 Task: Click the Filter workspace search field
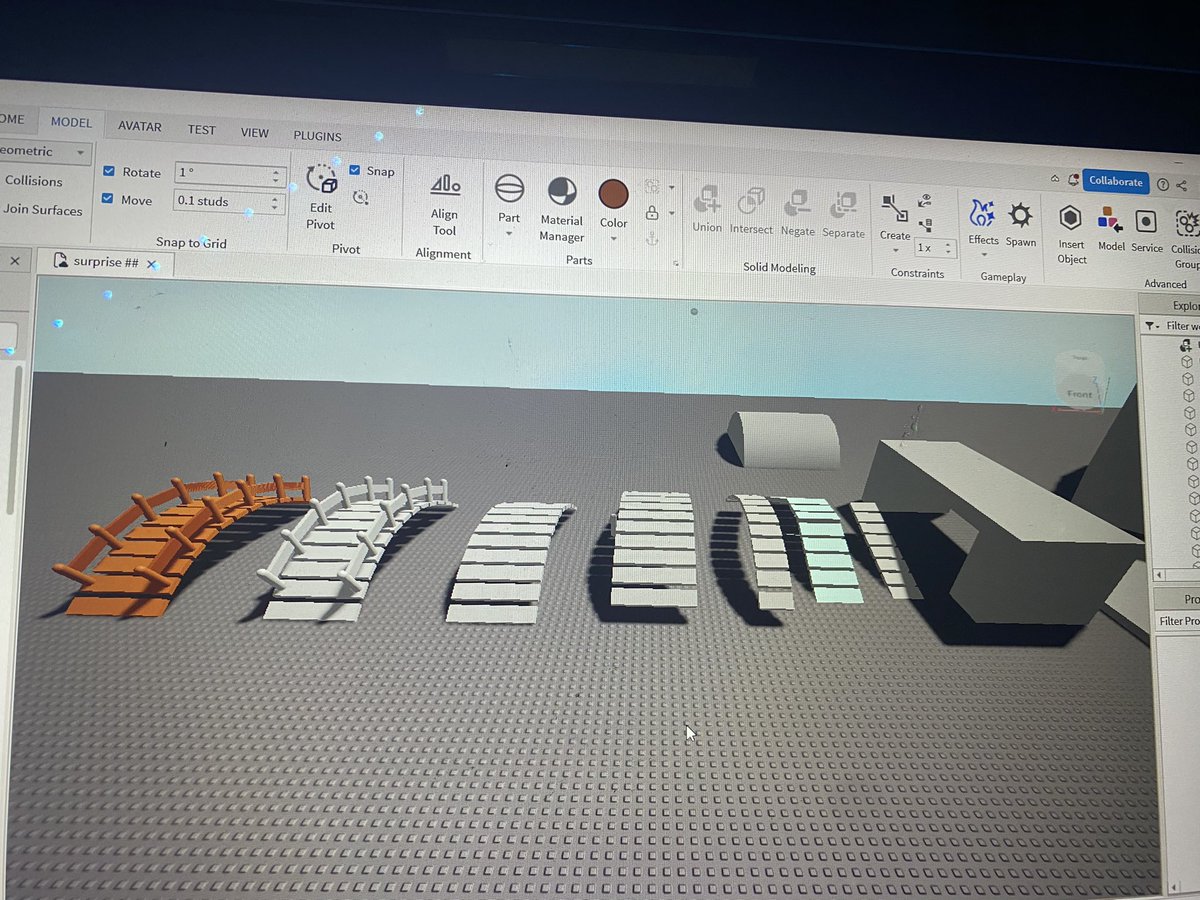[x=1181, y=326]
